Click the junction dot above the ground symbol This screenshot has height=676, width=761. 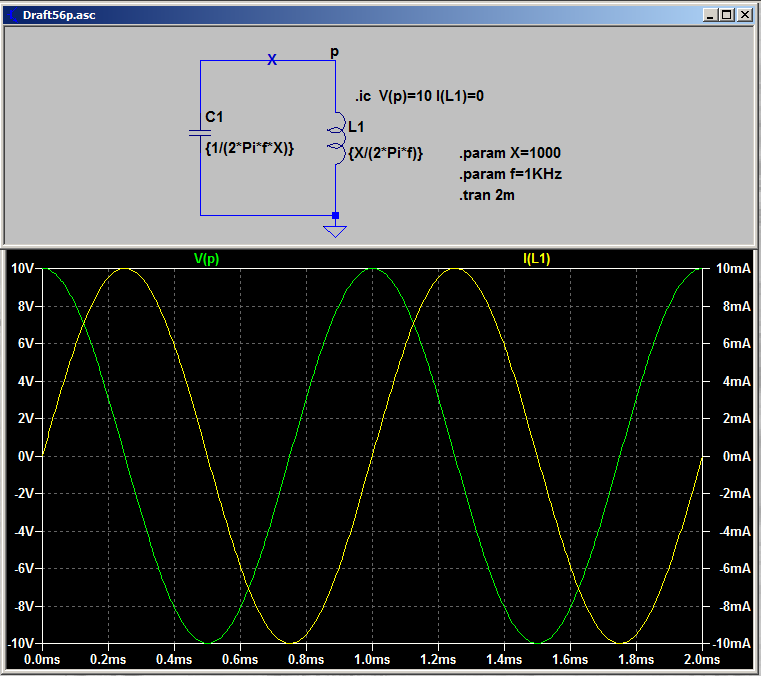point(335,215)
